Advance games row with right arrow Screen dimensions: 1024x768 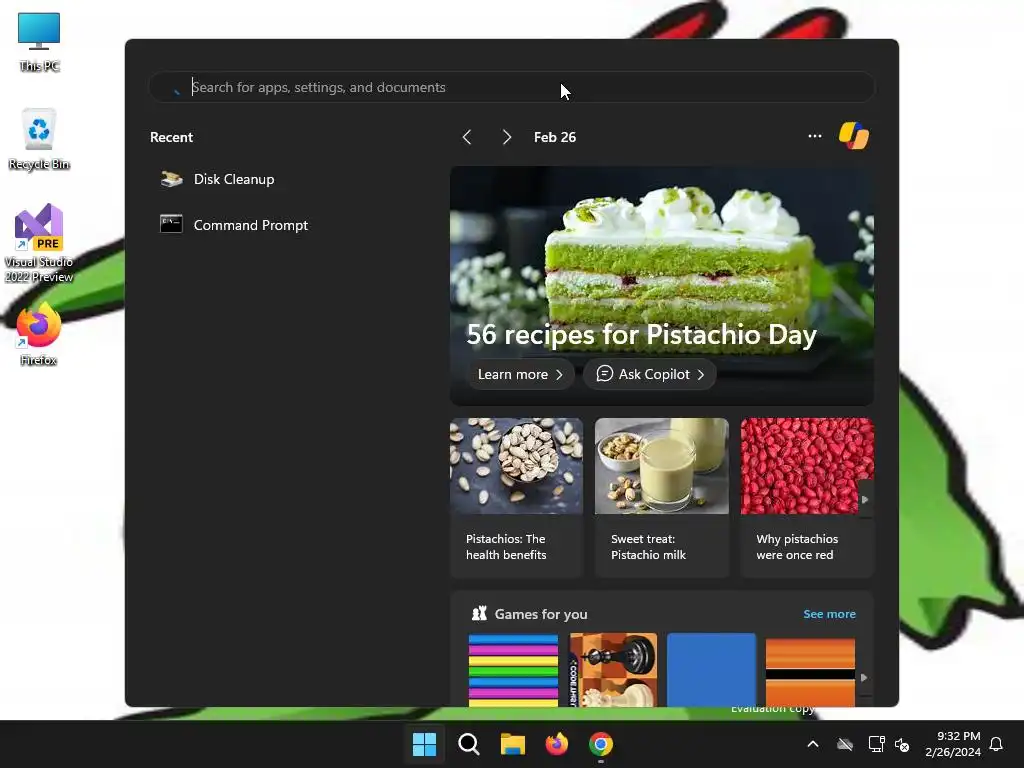point(864,678)
